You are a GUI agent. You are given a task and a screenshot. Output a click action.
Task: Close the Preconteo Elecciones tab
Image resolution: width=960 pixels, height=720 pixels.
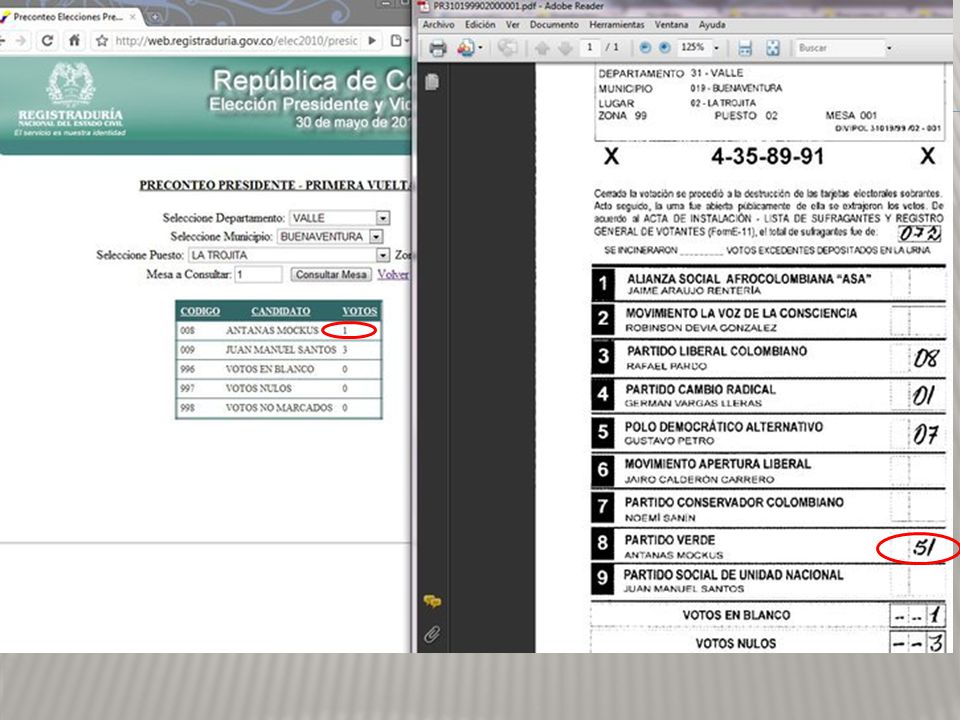132,17
